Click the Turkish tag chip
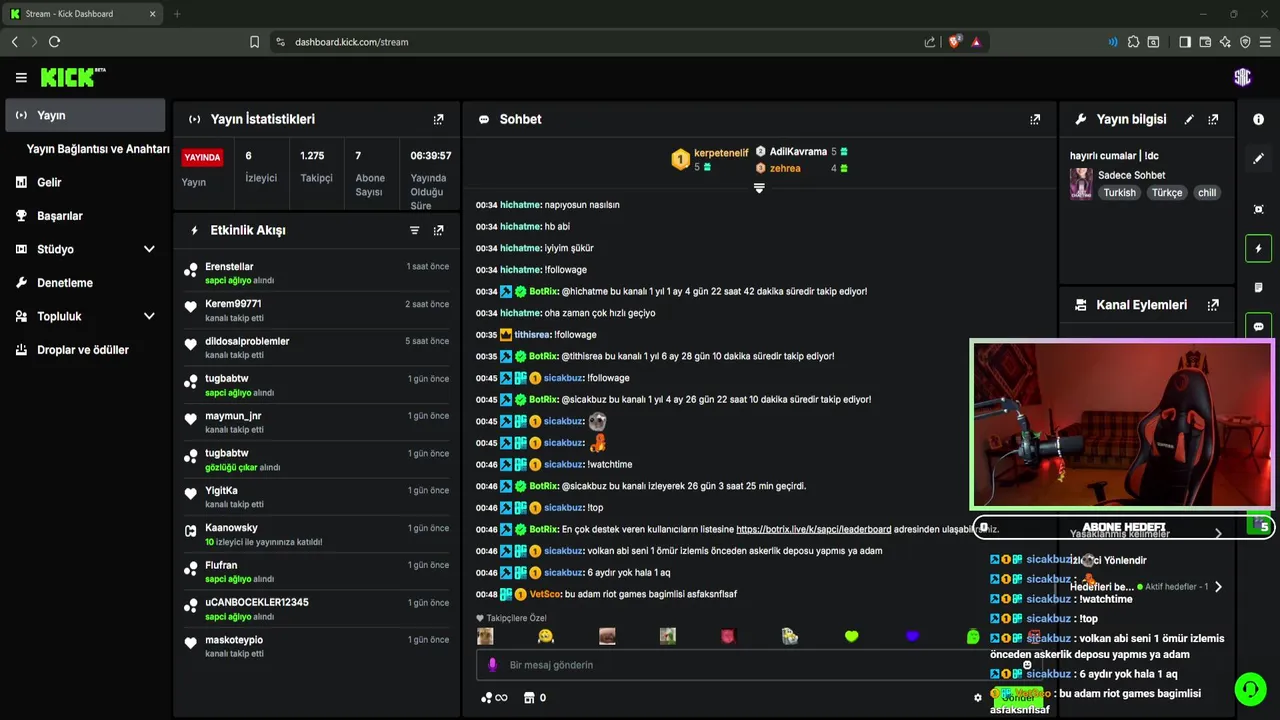1280x720 pixels. (x=1120, y=193)
